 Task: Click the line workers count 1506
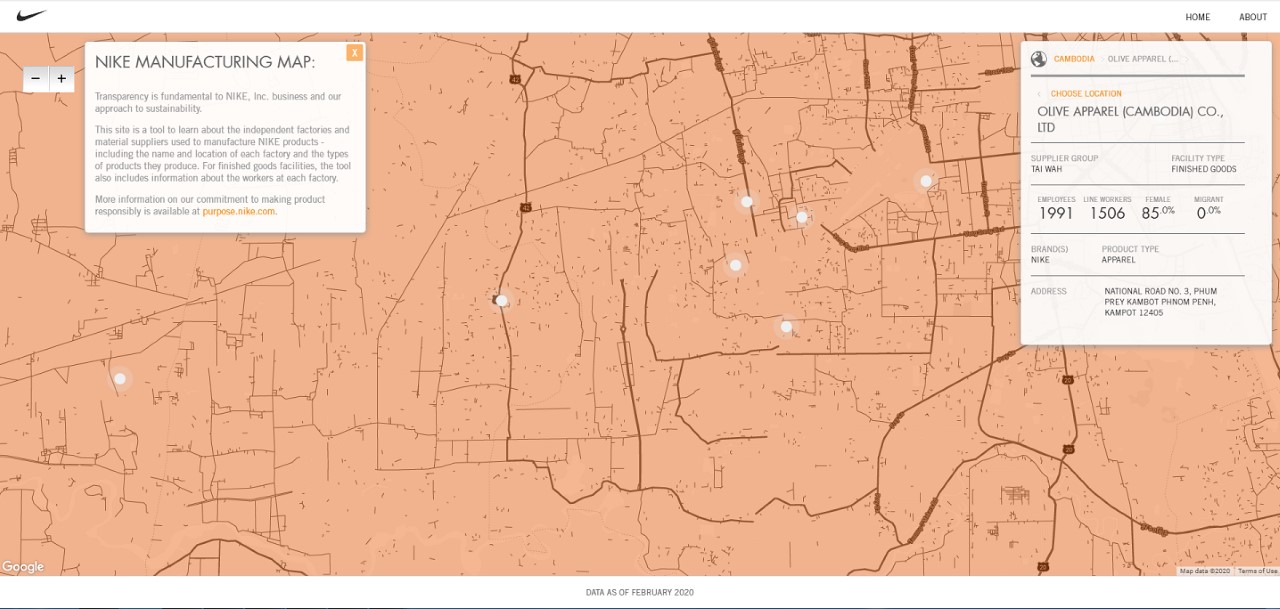(1108, 213)
